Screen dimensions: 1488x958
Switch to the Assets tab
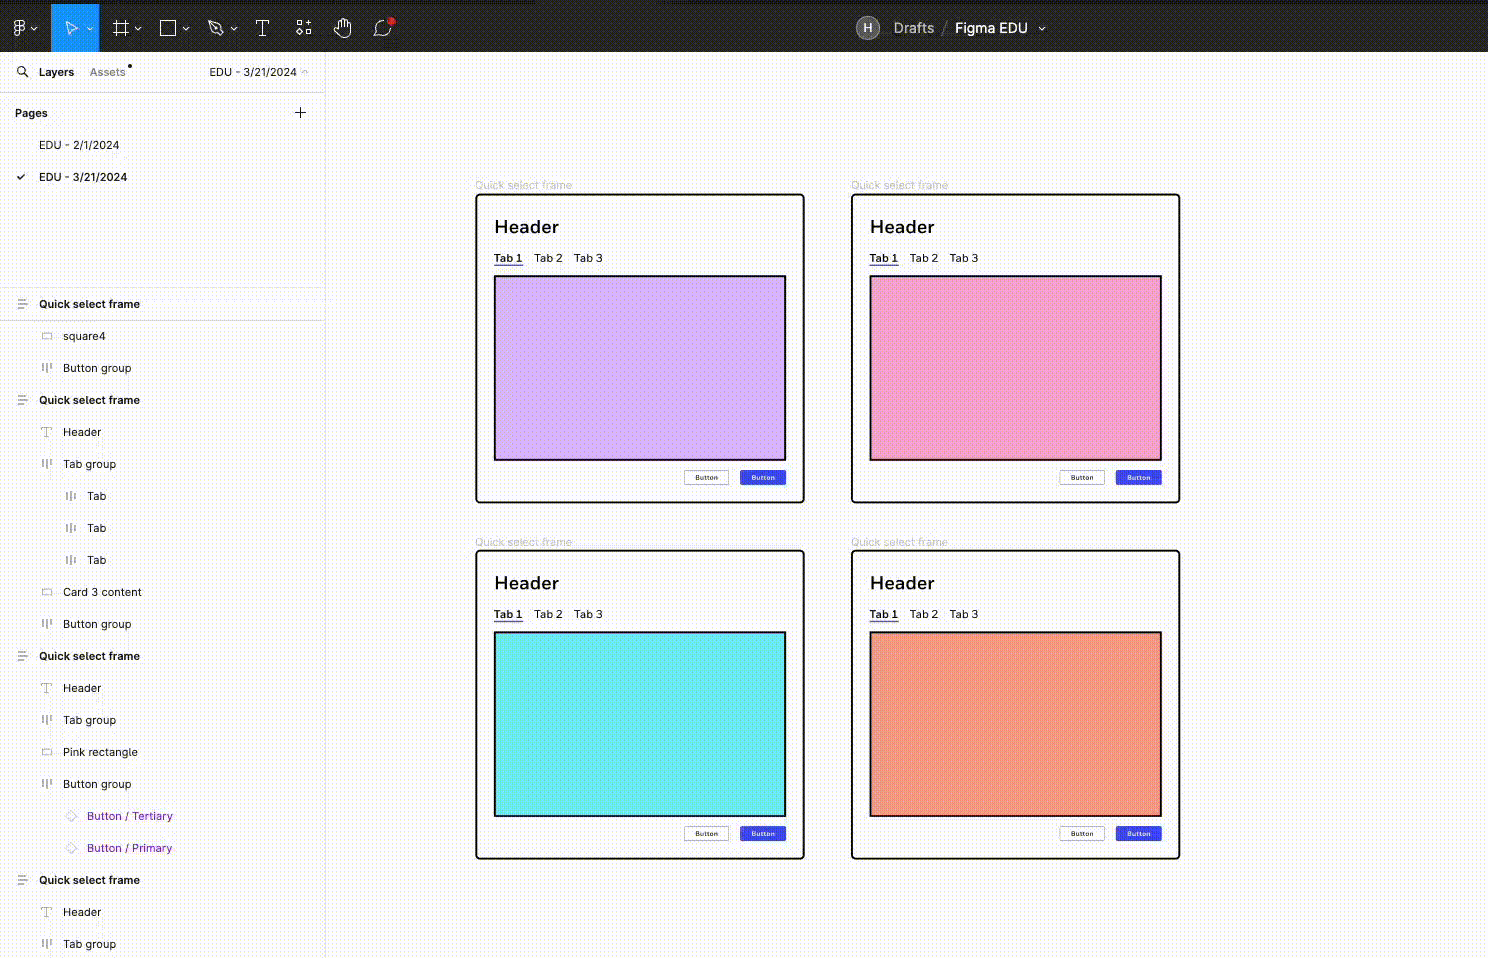pos(107,72)
